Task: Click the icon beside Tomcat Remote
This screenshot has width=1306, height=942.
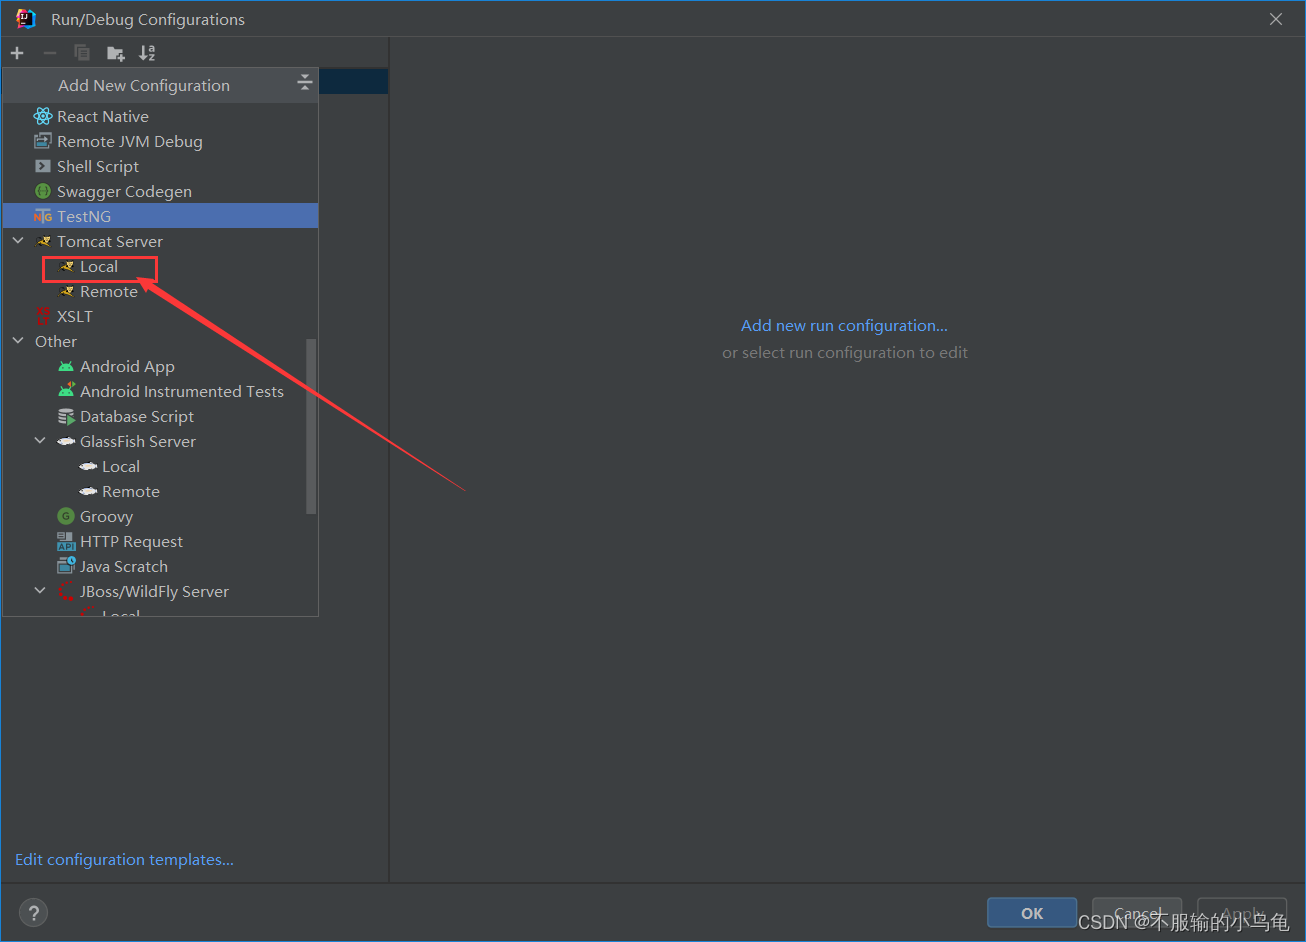Action: [x=66, y=291]
